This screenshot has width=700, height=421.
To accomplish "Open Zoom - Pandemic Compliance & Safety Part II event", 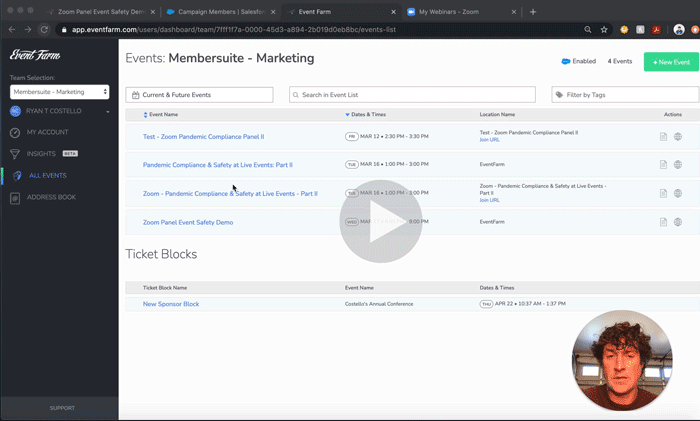I will 230,193.
